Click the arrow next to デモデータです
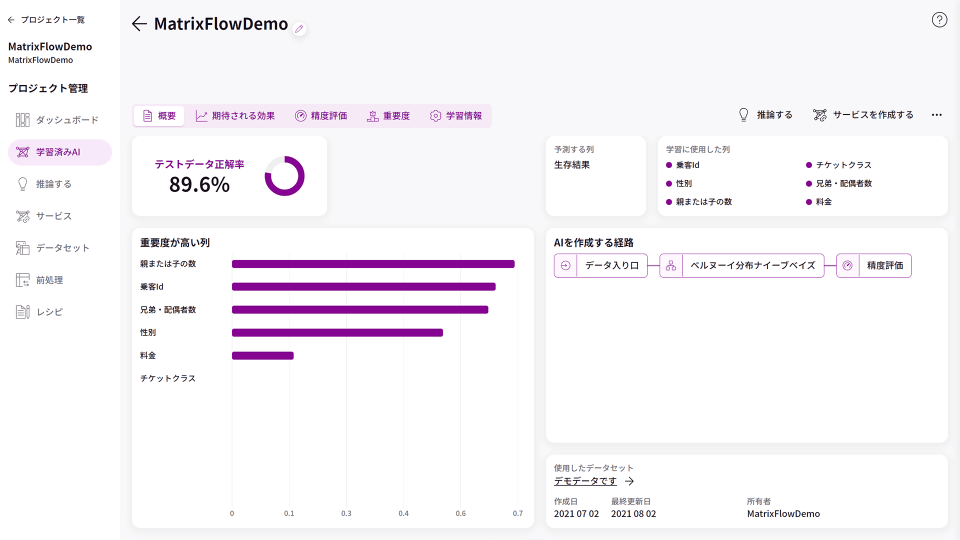 click(629, 481)
